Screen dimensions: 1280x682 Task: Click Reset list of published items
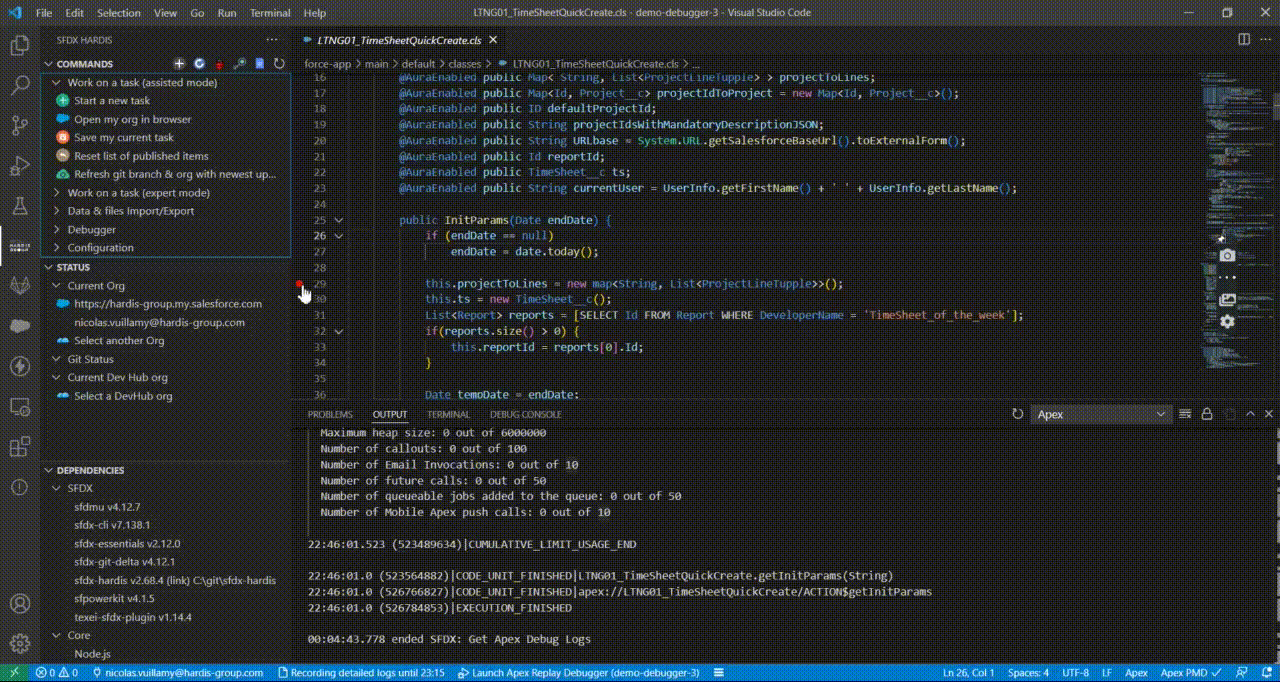pyautogui.click(x=141, y=156)
